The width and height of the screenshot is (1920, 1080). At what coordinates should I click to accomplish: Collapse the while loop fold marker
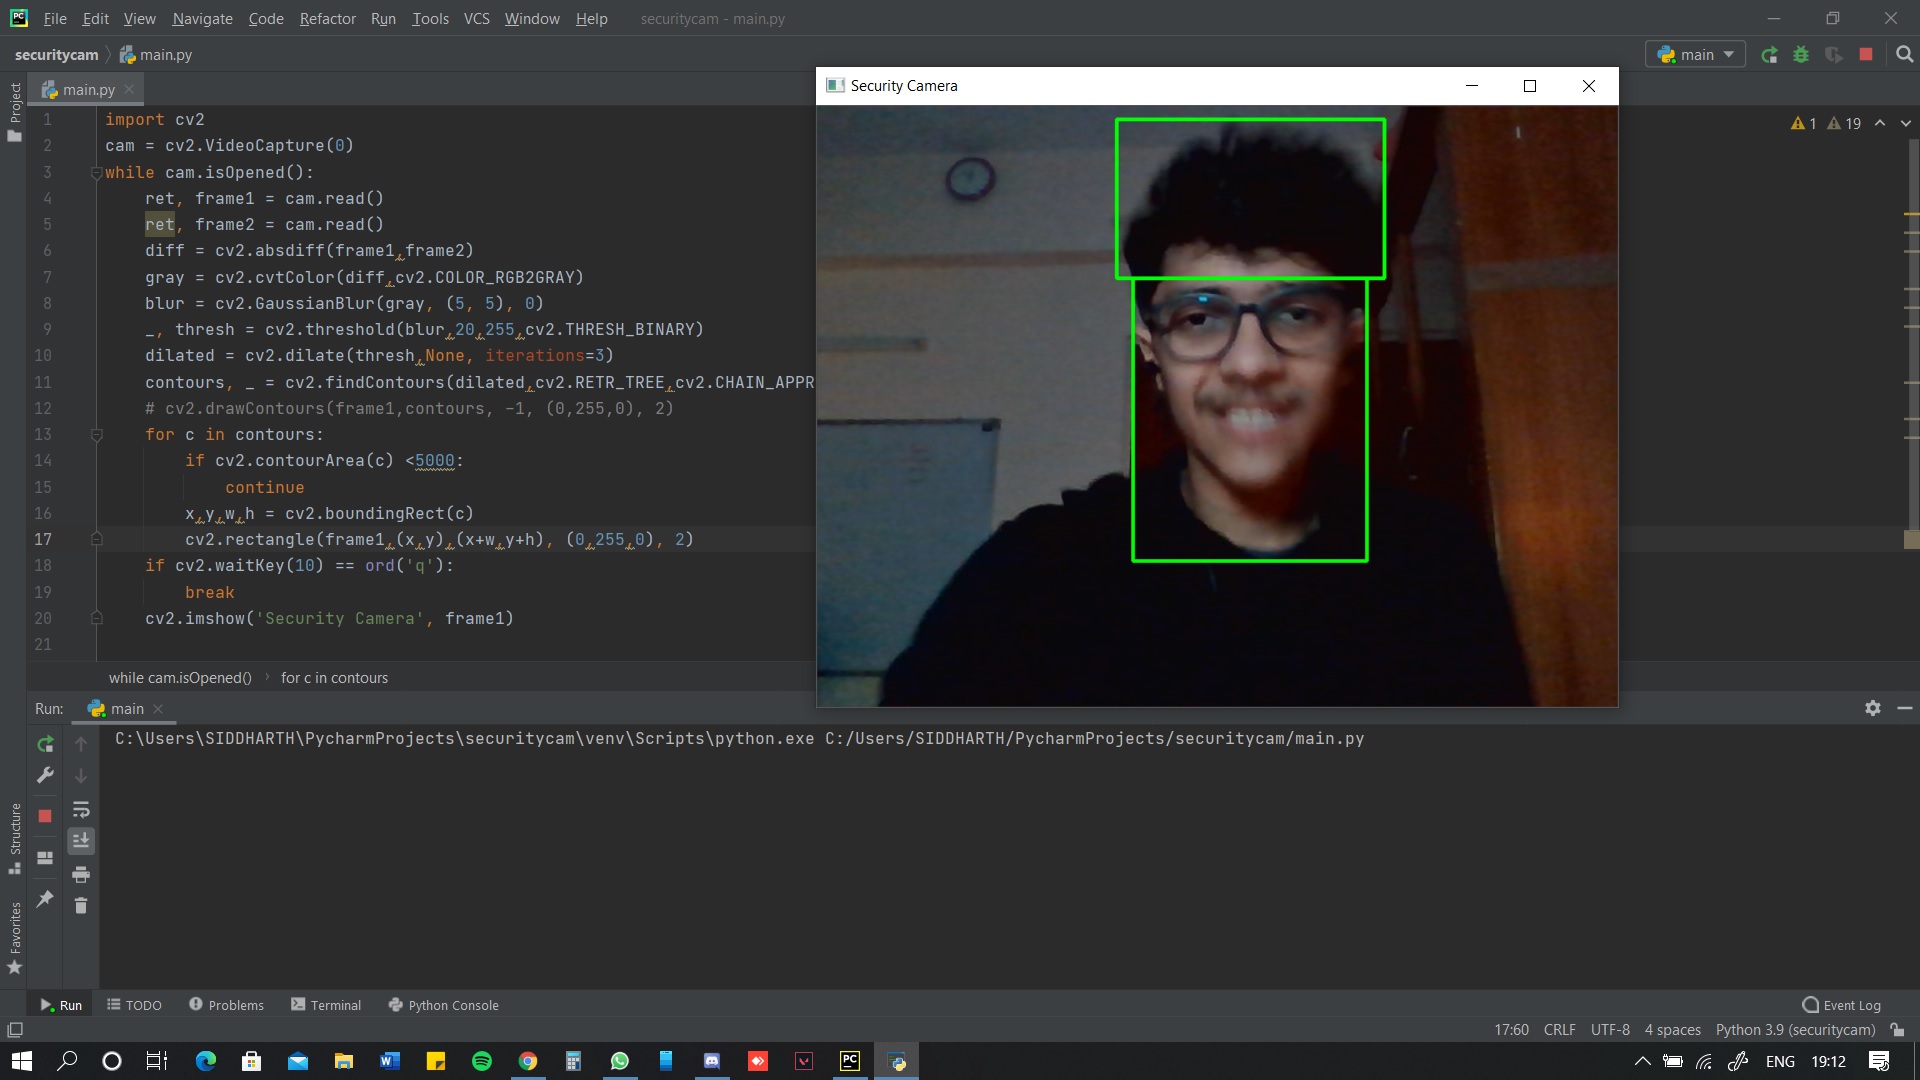tap(97, 173)
